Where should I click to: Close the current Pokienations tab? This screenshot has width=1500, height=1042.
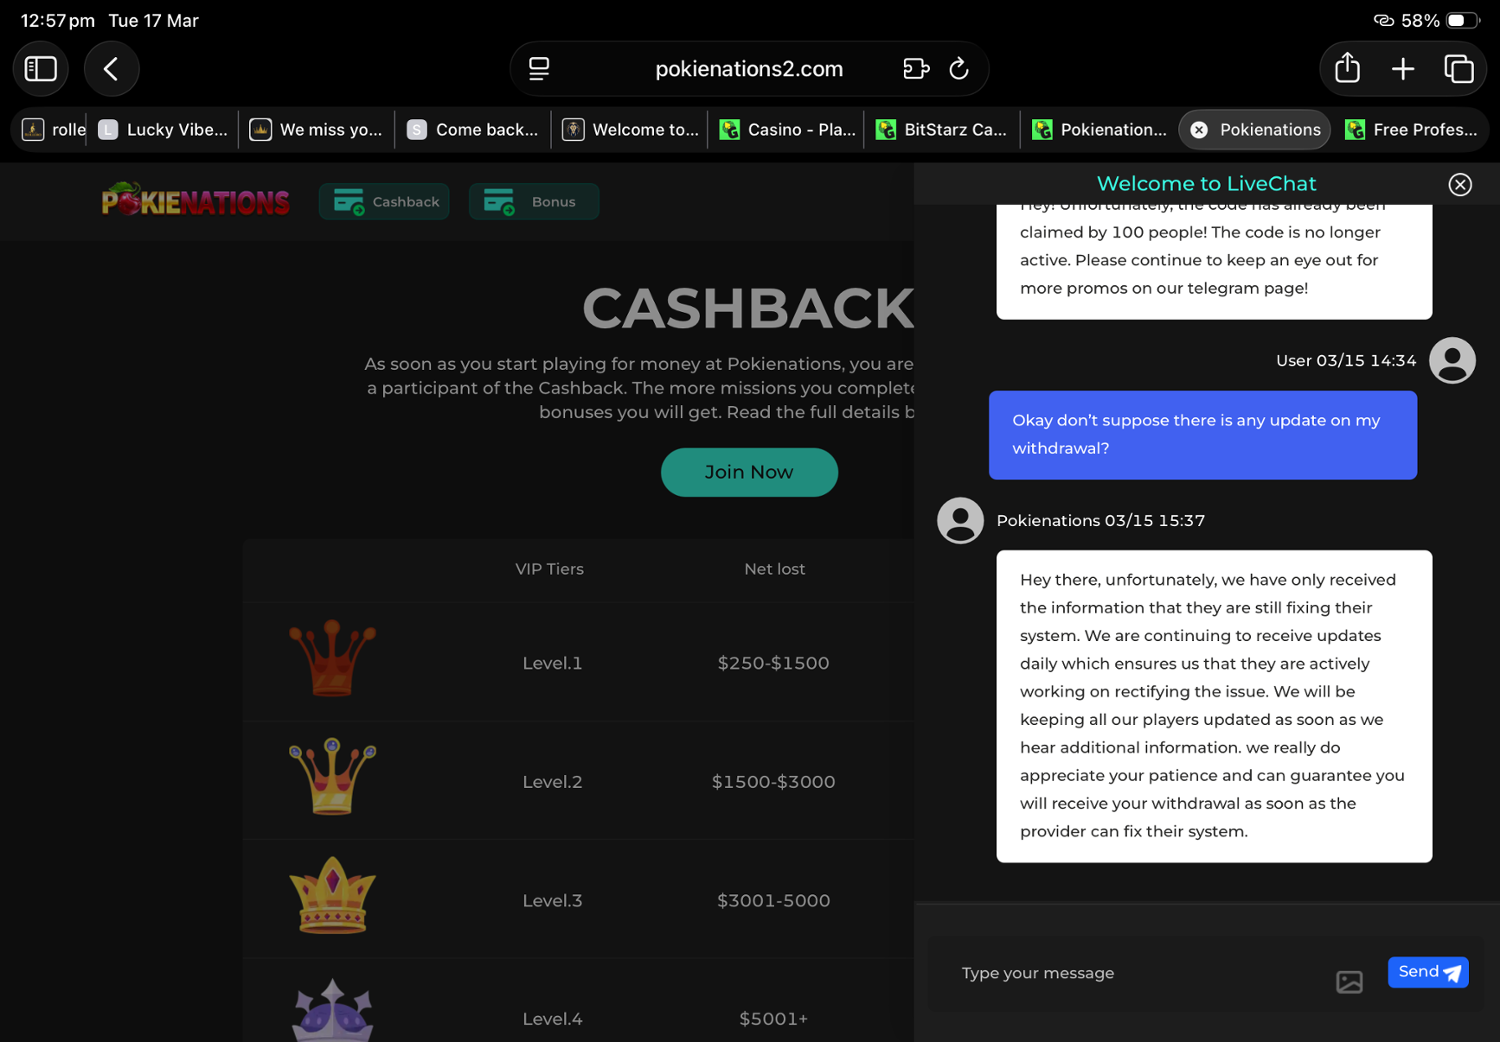(1199, 130)
